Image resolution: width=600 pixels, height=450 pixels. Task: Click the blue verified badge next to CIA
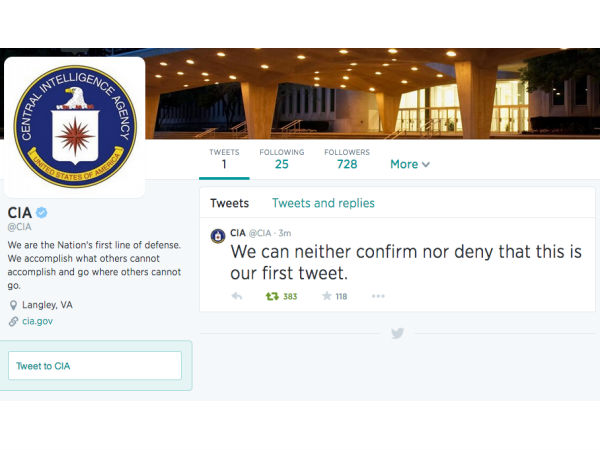point(41,212)
